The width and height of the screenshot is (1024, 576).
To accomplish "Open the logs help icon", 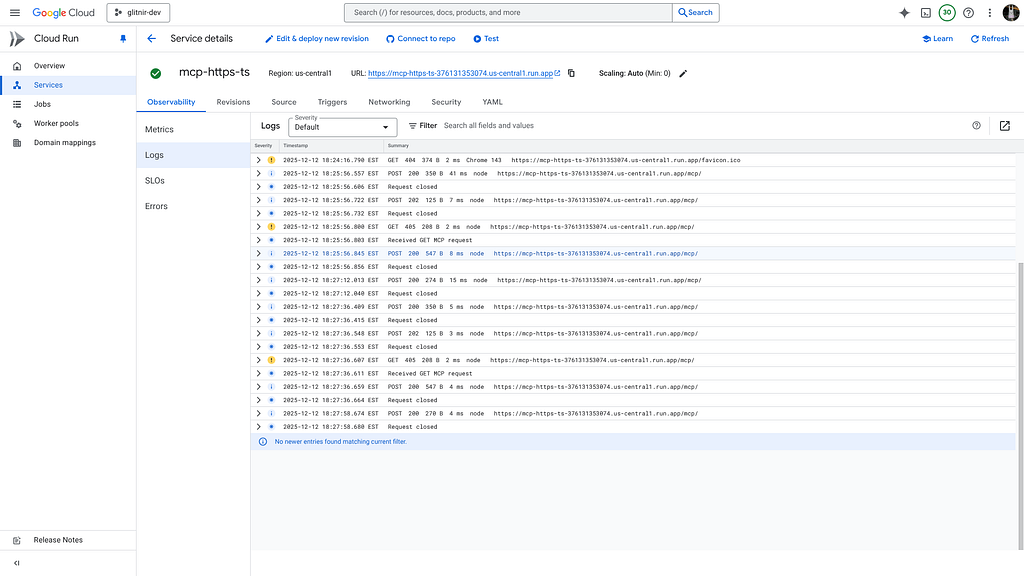I will [976, 125].
